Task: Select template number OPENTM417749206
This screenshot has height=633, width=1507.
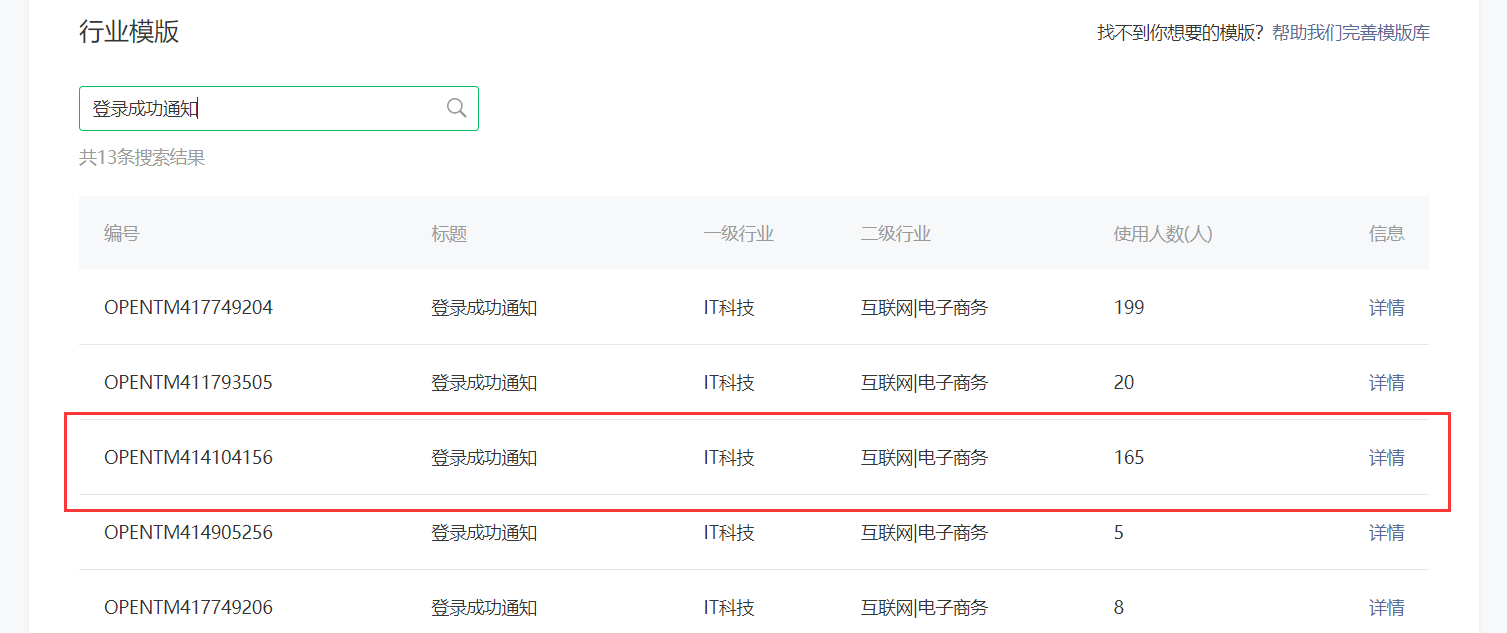Action: (188, 608)
